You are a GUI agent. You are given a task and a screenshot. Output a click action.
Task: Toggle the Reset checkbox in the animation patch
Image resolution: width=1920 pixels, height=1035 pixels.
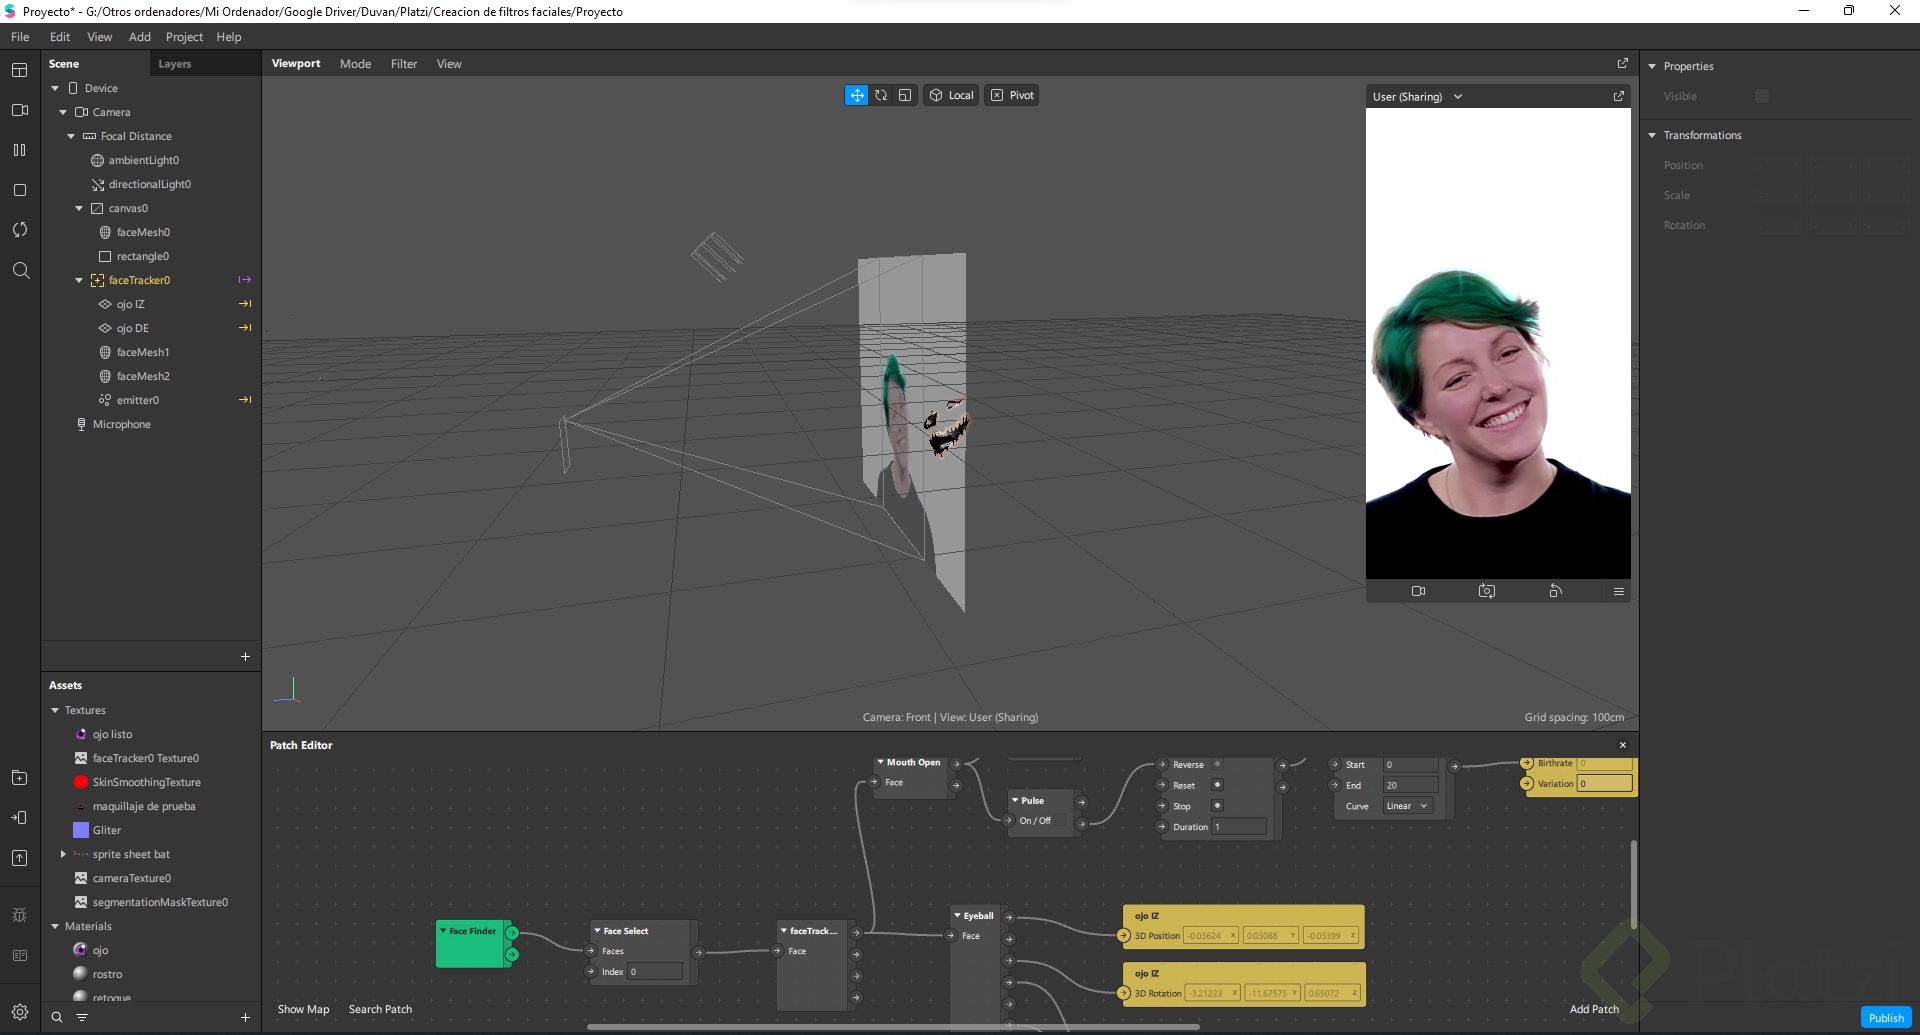(x=1217, y=785)
